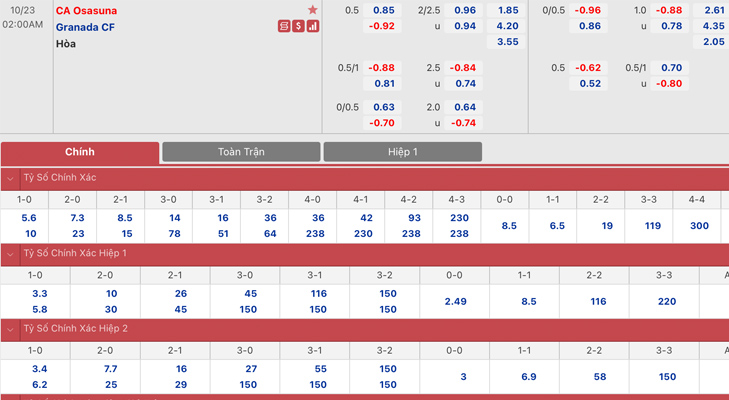Open the Granada CF team link

tap(85, 27)
